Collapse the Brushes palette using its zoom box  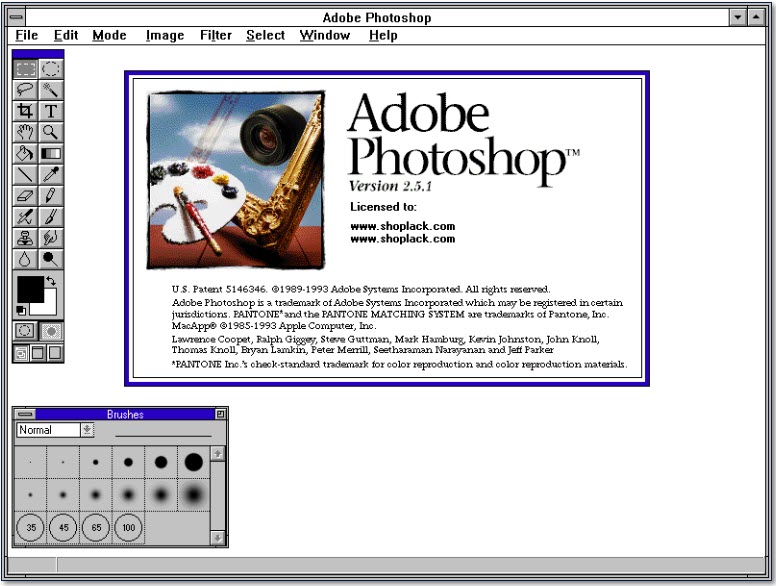tap(221, 414)
